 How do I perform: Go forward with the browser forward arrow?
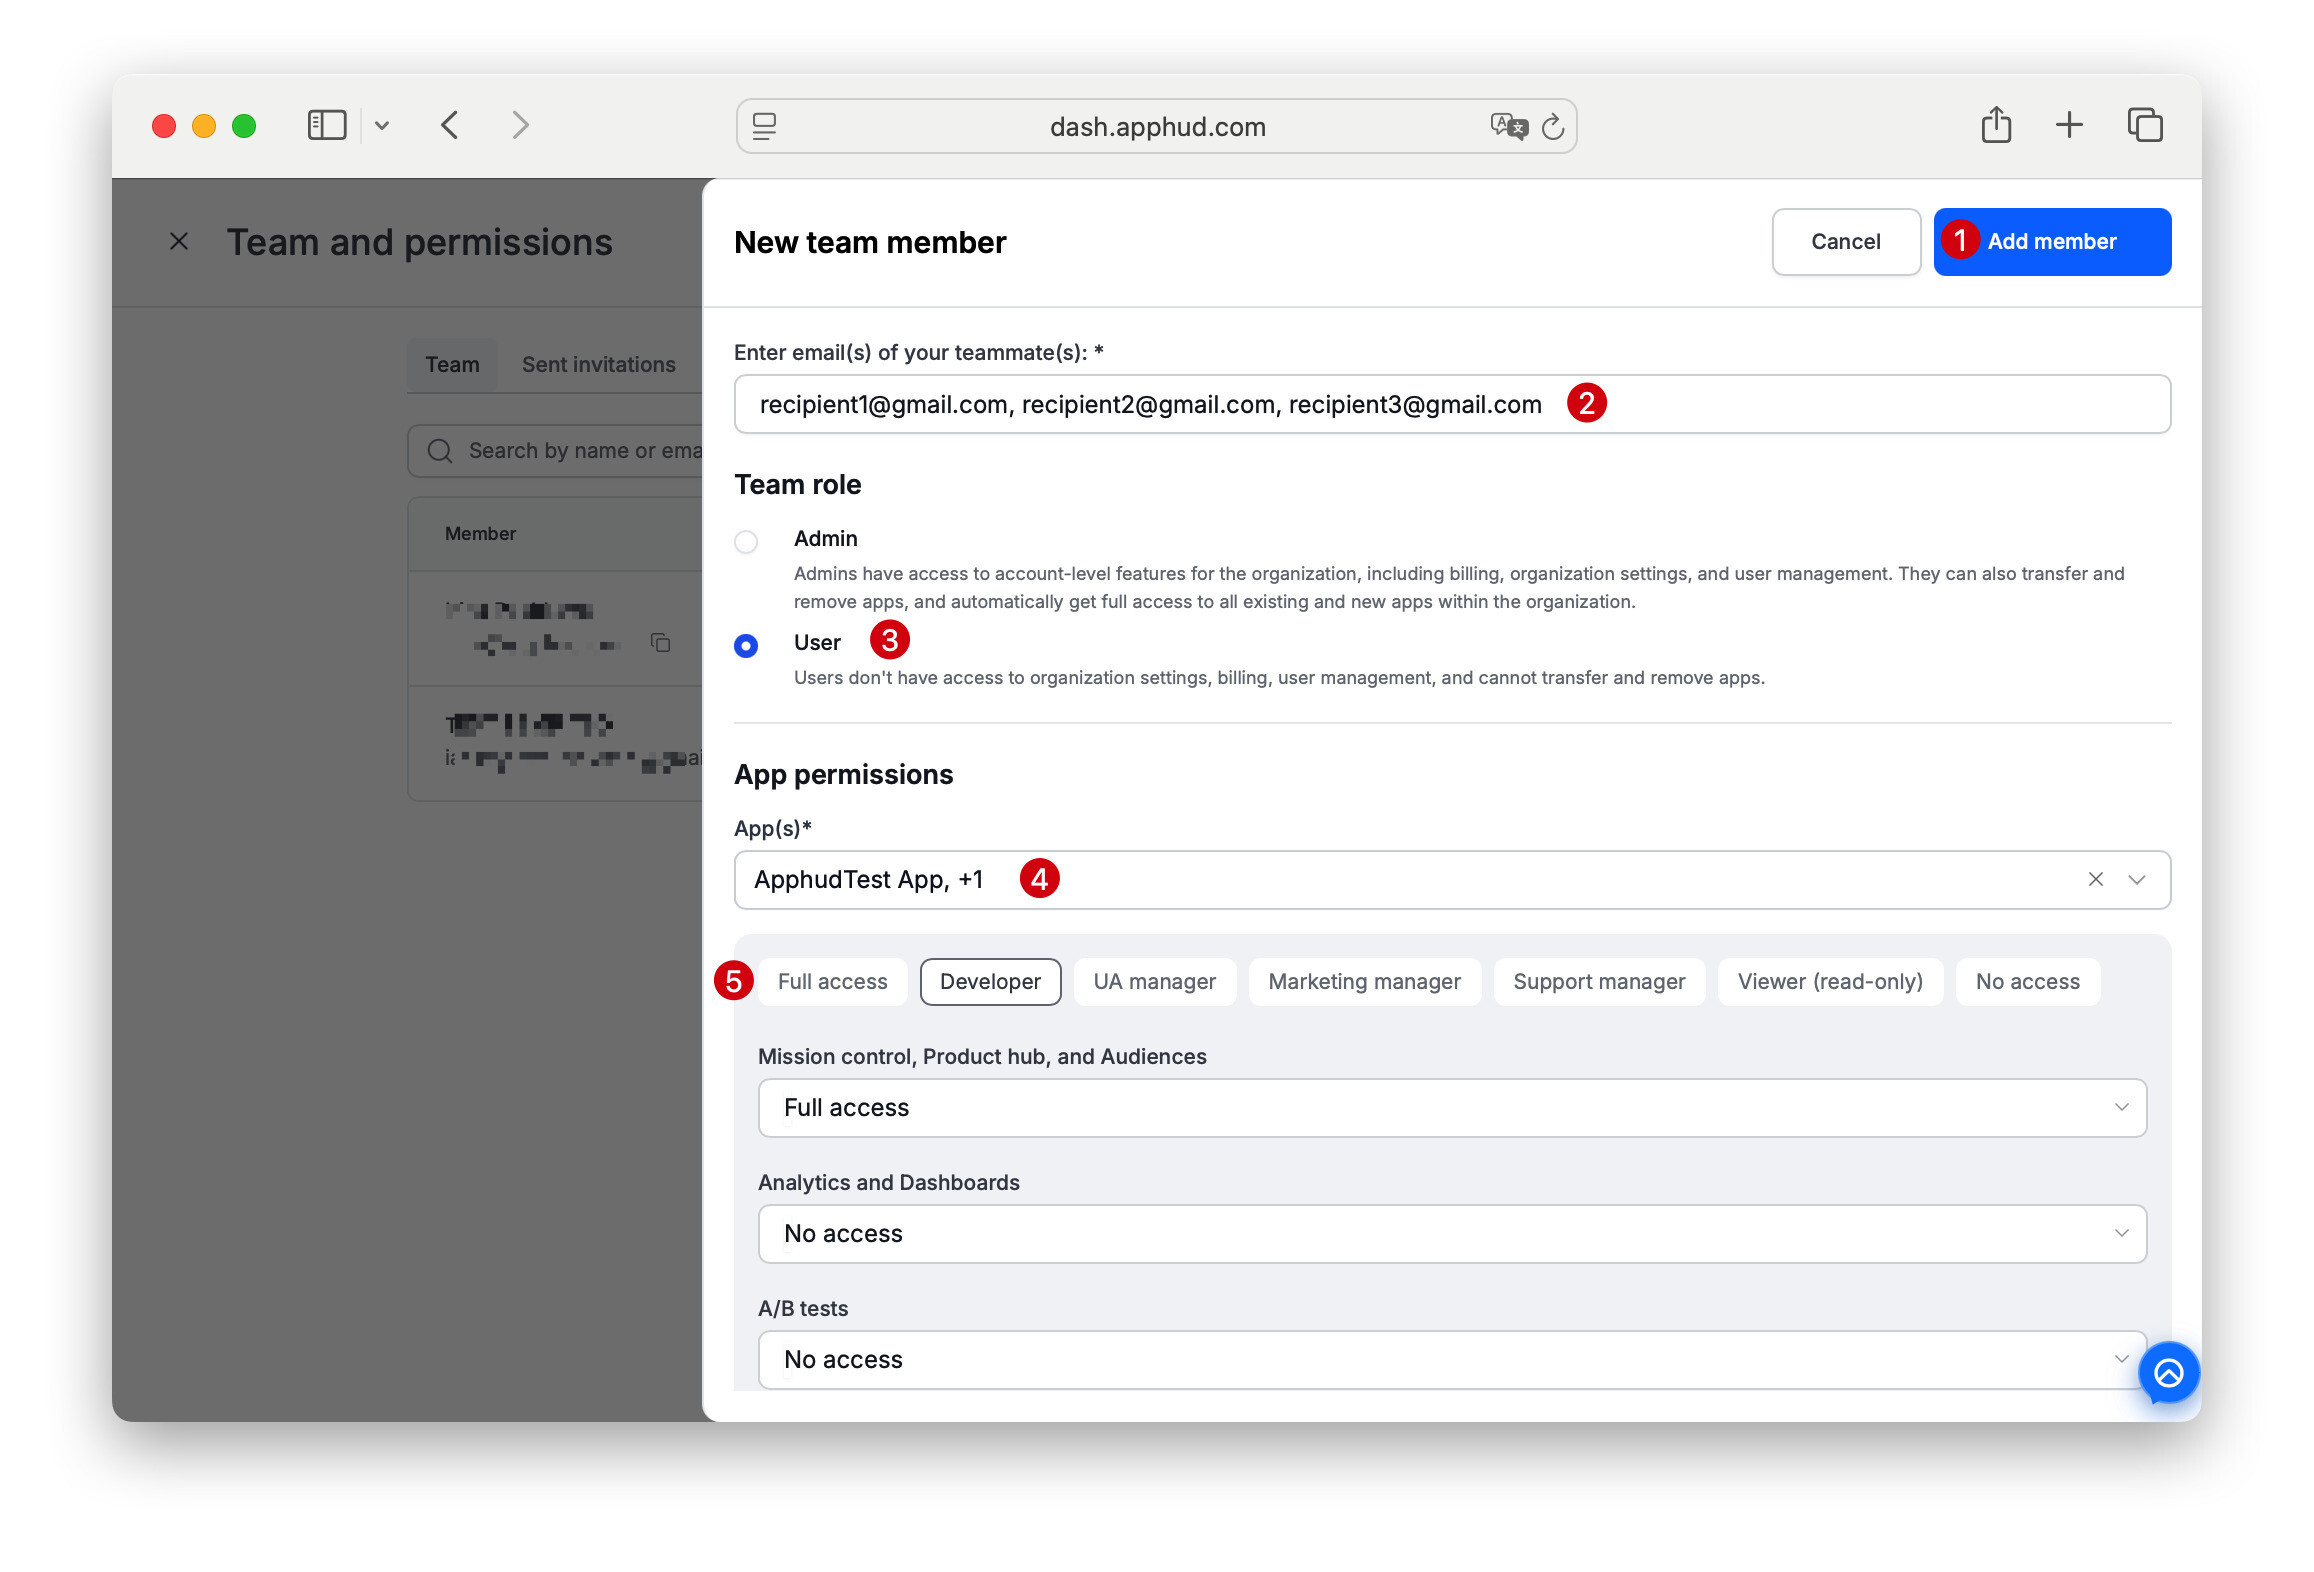(520, 125)
